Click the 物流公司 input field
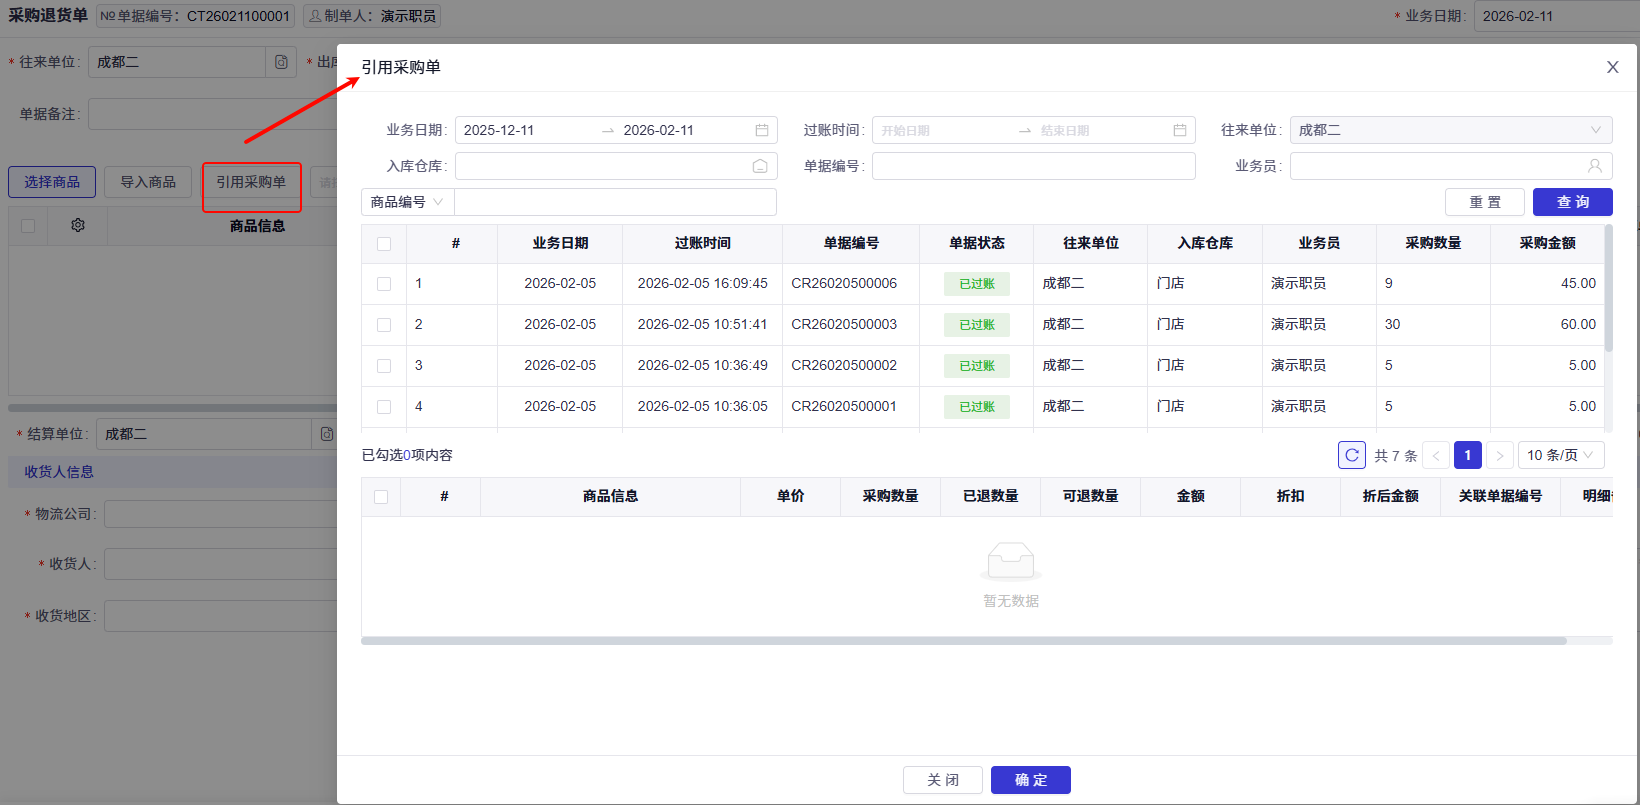Screen dimensions: 1640x805 pos(220,514)
